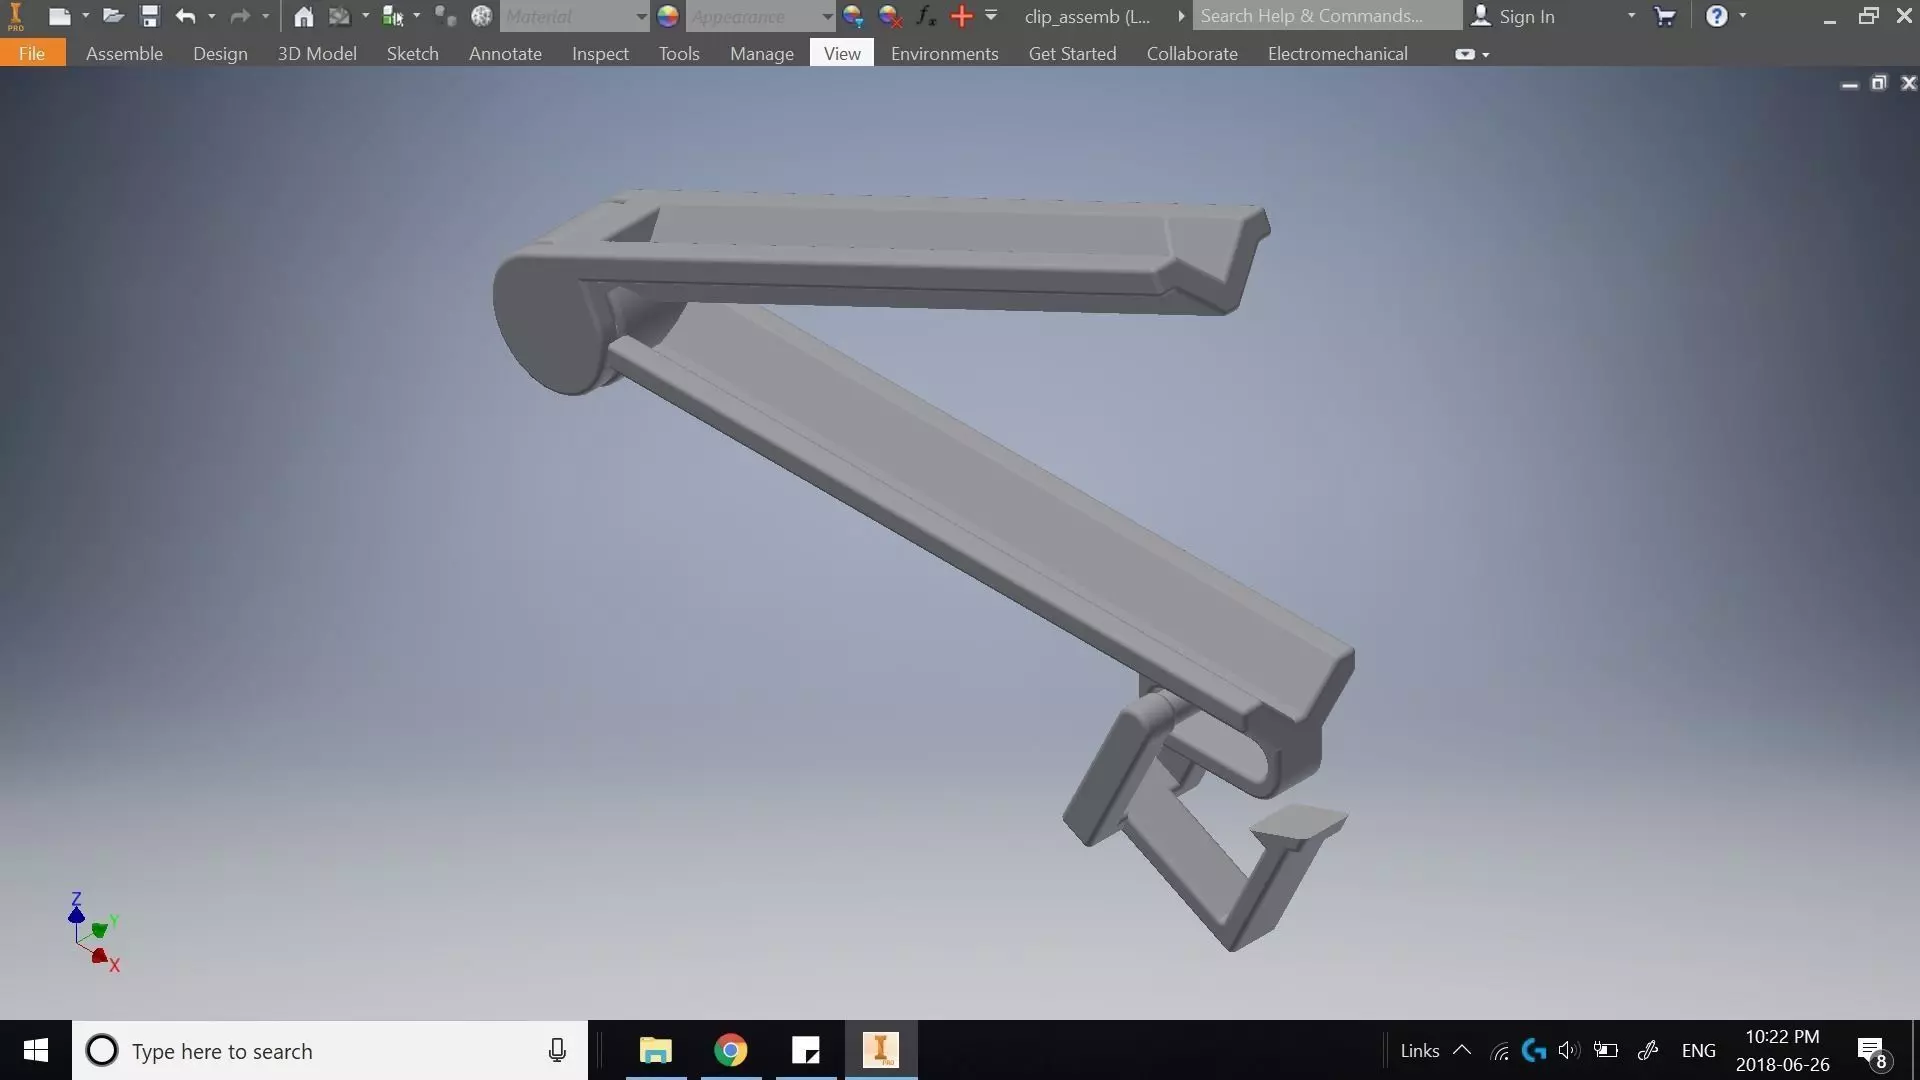1920x1080 pixels.
Task: Switch to the Assemble ribbon tab
Action: point(124,54)
